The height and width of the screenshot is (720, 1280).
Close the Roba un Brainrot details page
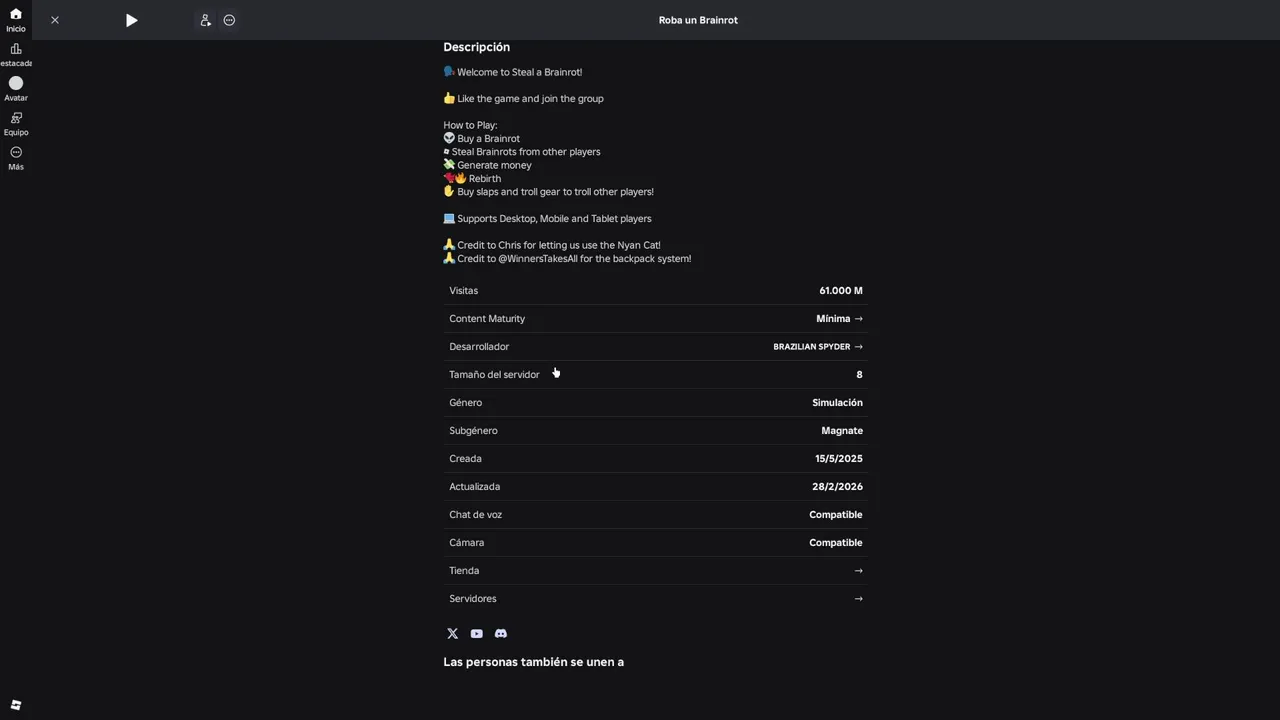click(x=55, y=20)
